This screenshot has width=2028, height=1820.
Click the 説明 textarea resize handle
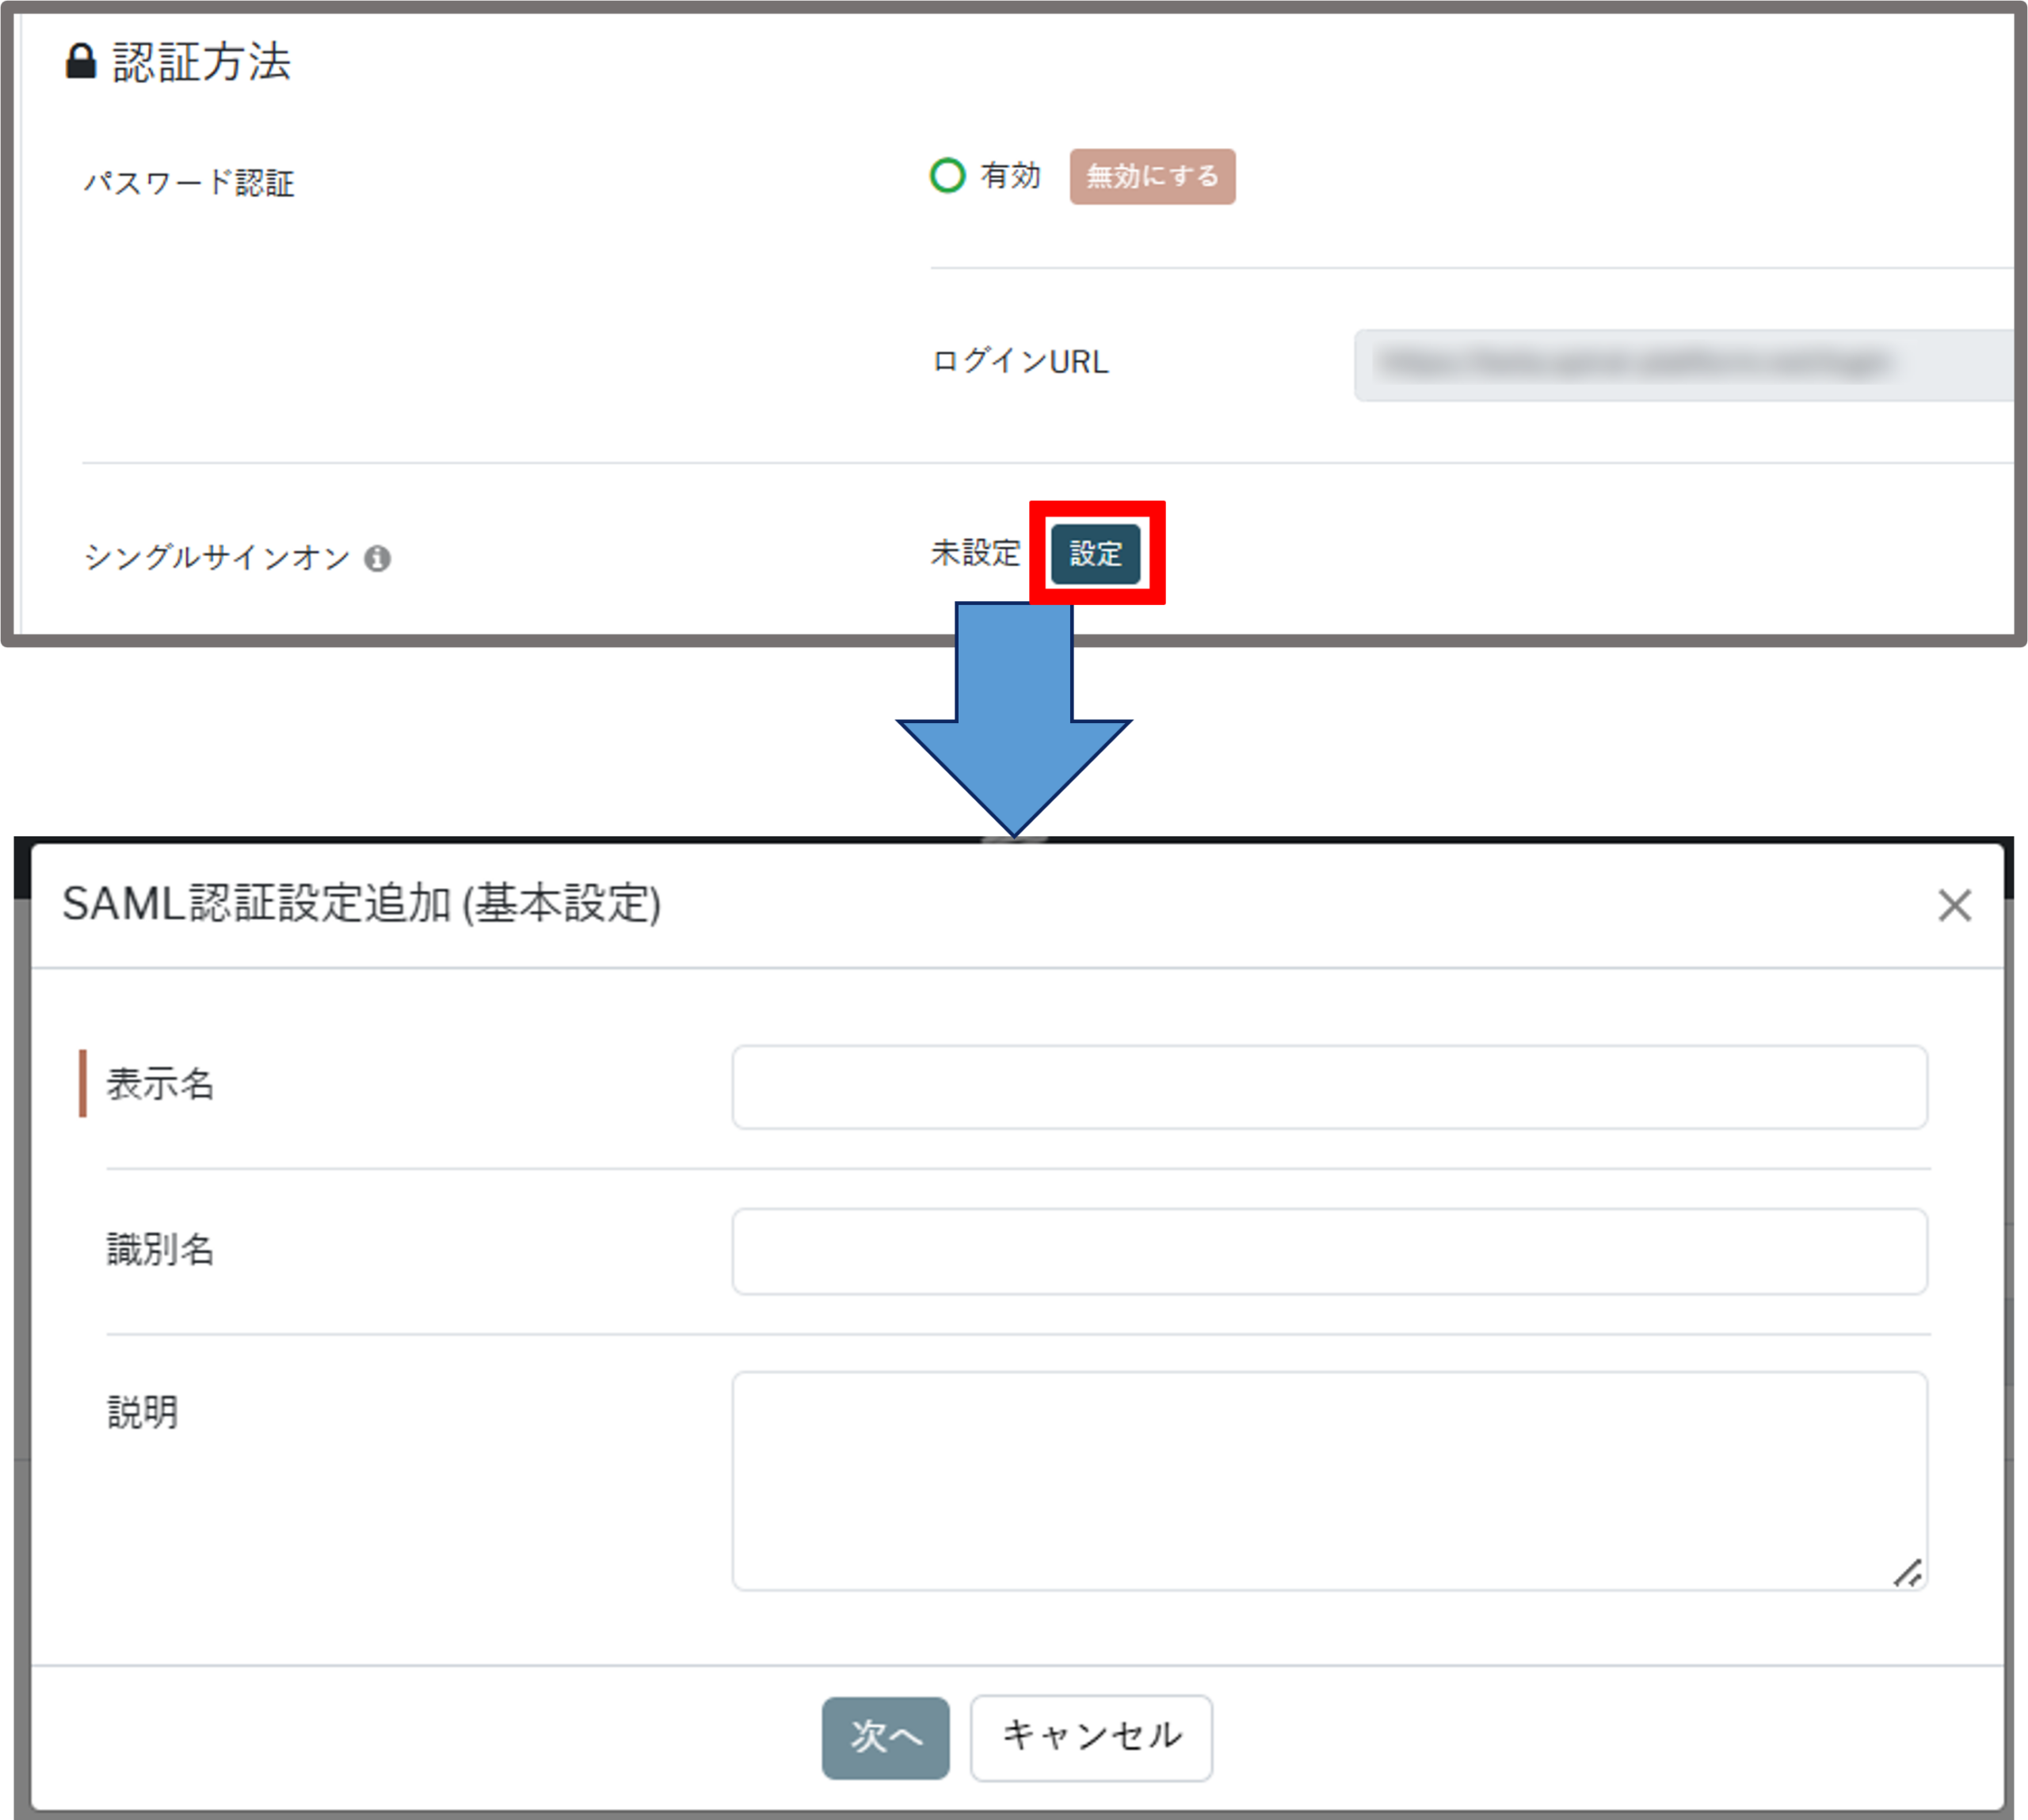(1908, 1573)
